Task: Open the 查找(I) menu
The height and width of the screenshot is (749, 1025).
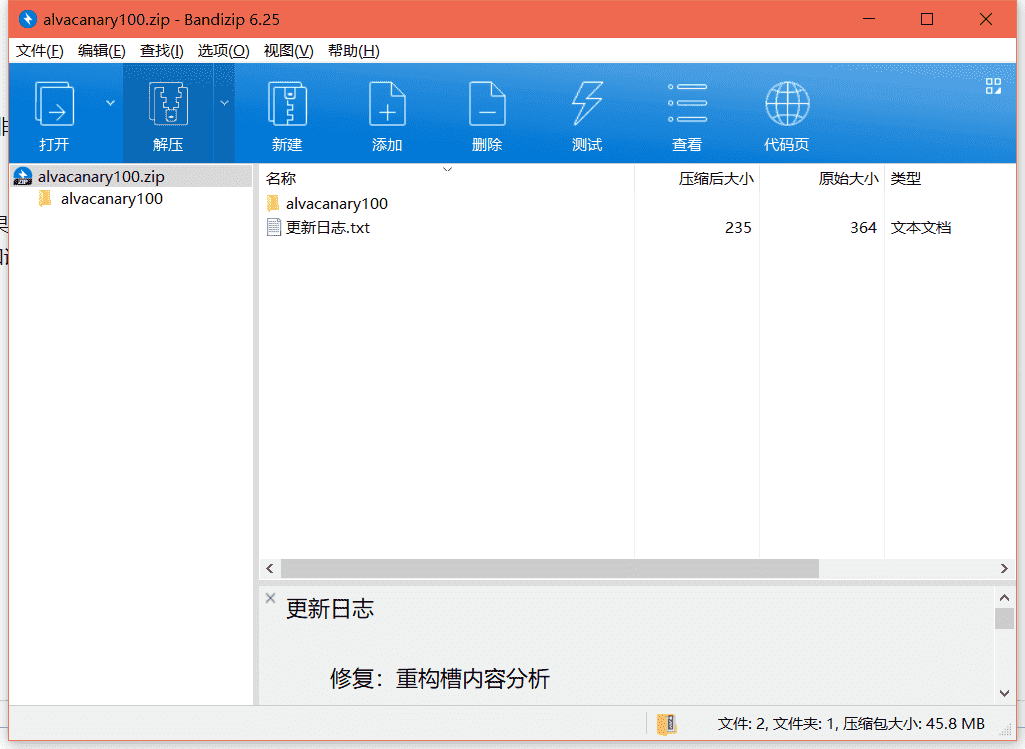Action: (161, 51)
